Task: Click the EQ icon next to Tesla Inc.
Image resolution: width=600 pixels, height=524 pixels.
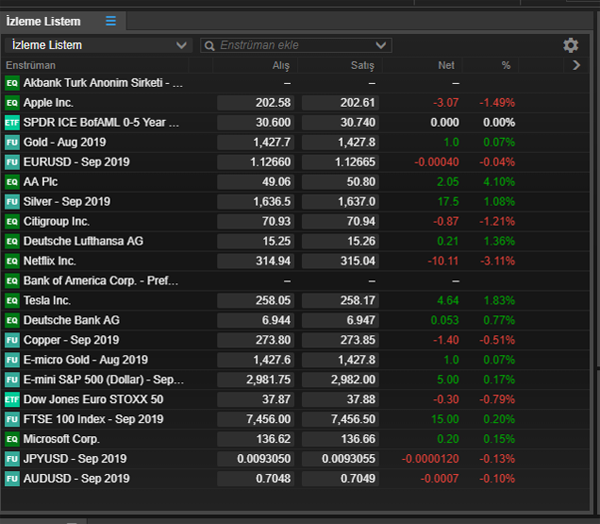Action: click(12, 300)
